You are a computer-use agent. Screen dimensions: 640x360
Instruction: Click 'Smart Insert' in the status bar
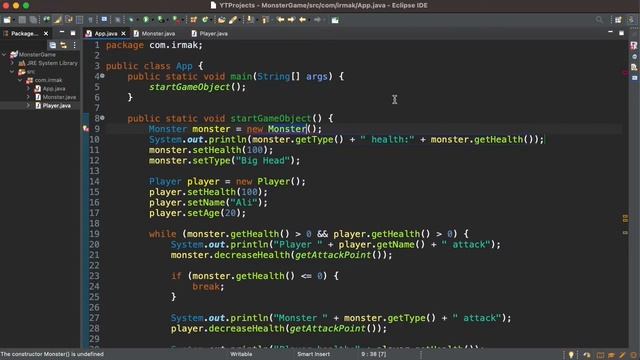pyautogui.click(x=313, y=354)
